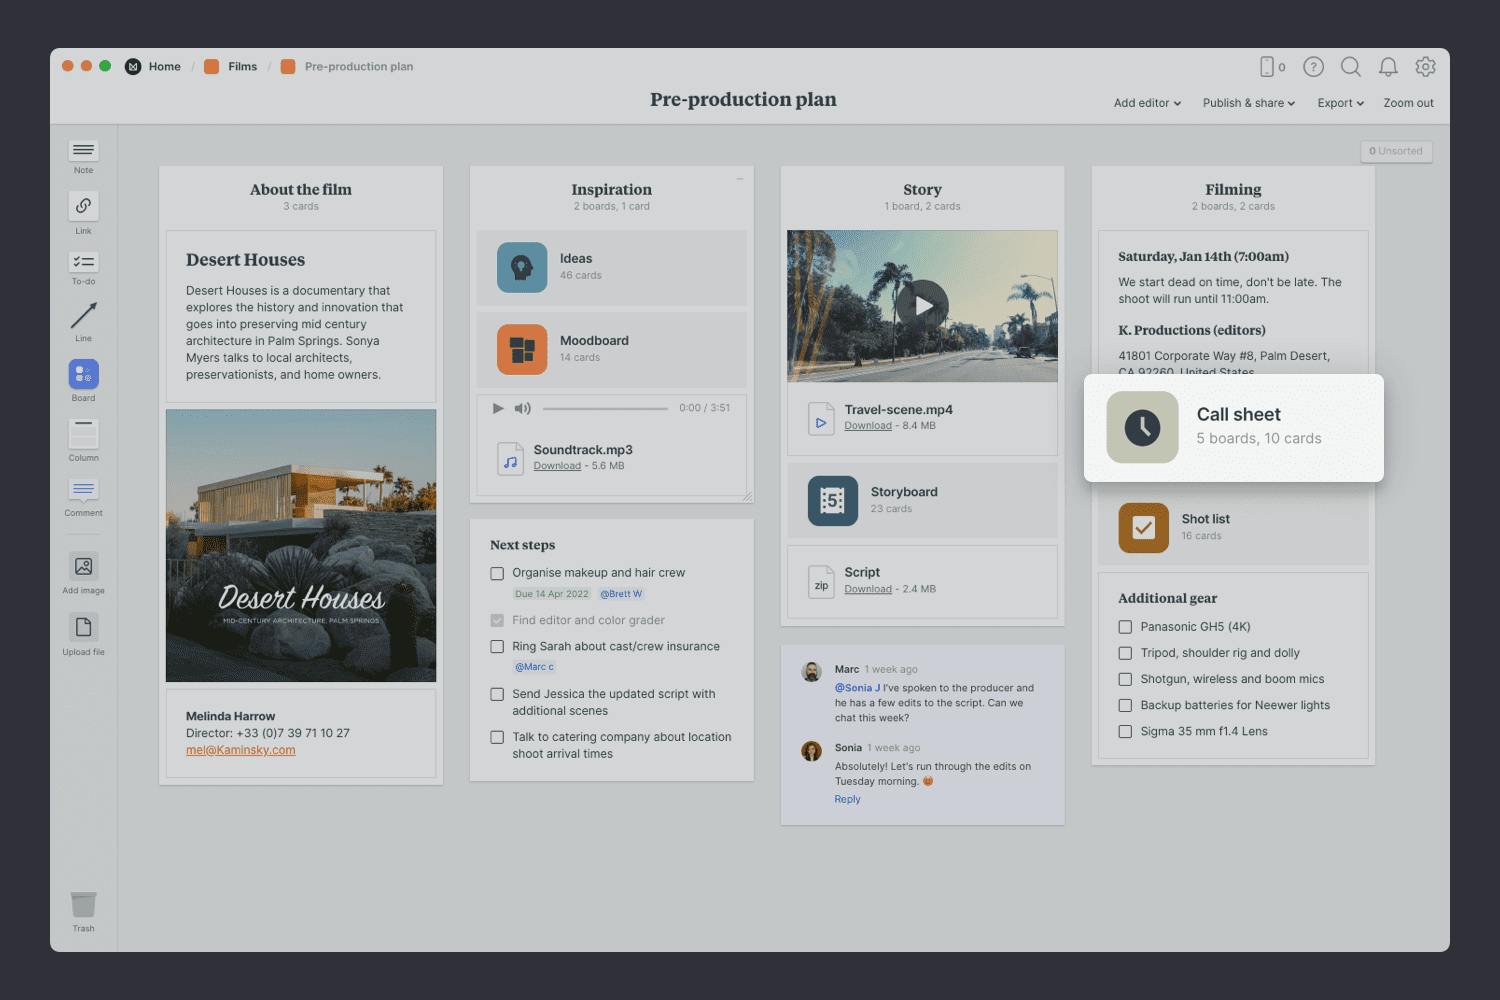This screenshot has width=1500, height=1000.
Task: Open the notifications bell
Action: [1388, 67]
